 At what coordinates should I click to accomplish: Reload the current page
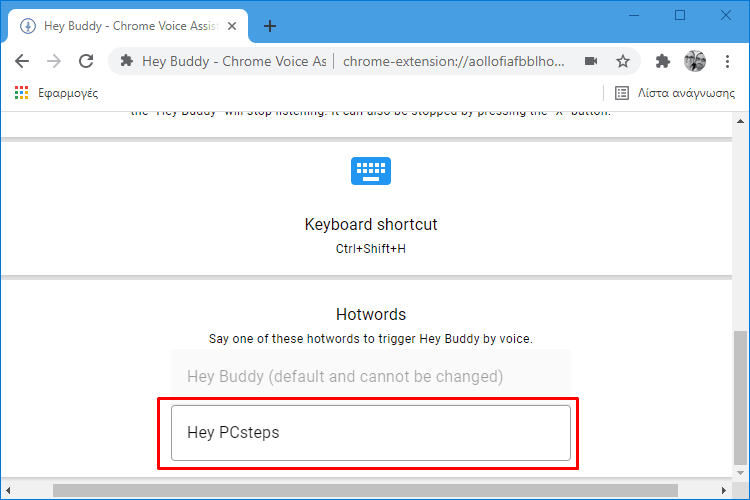click(86, 61)
